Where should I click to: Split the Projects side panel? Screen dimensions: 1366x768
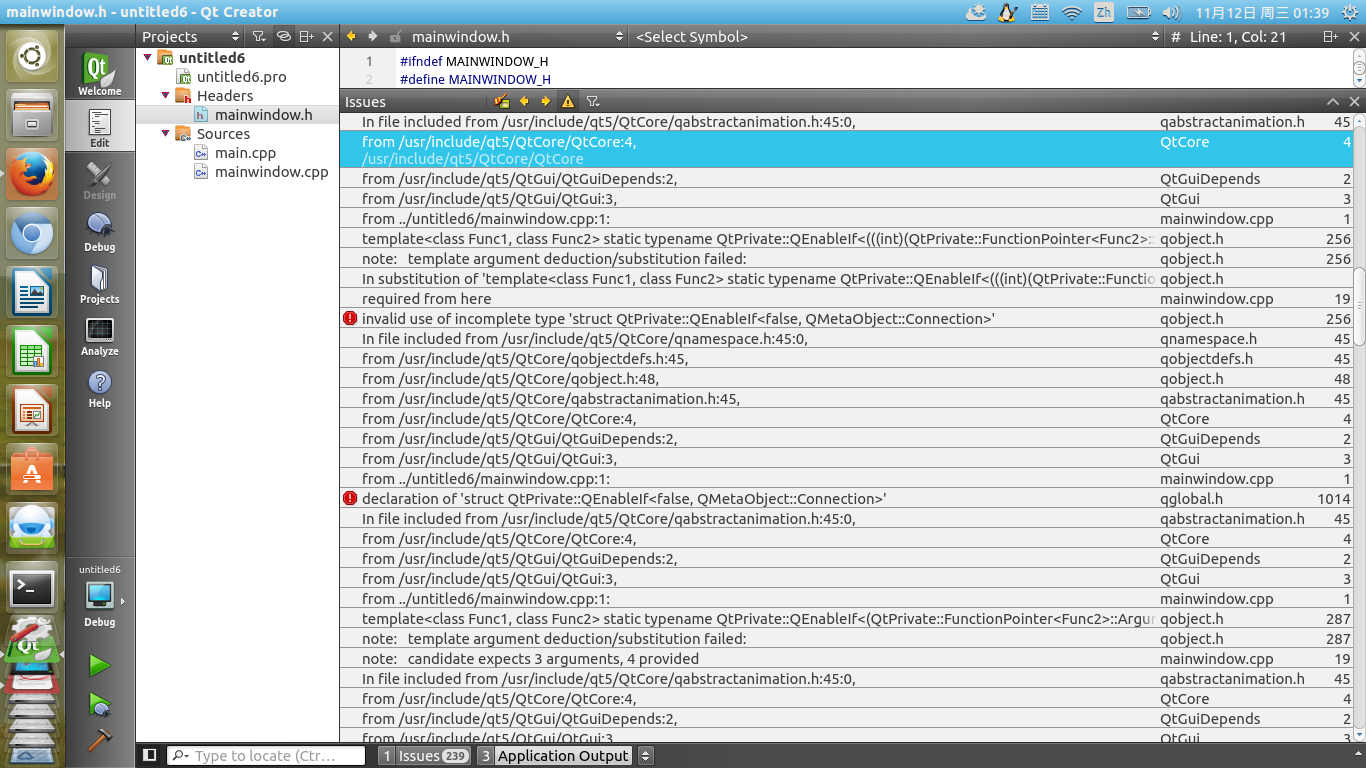[x=307, y=36]
